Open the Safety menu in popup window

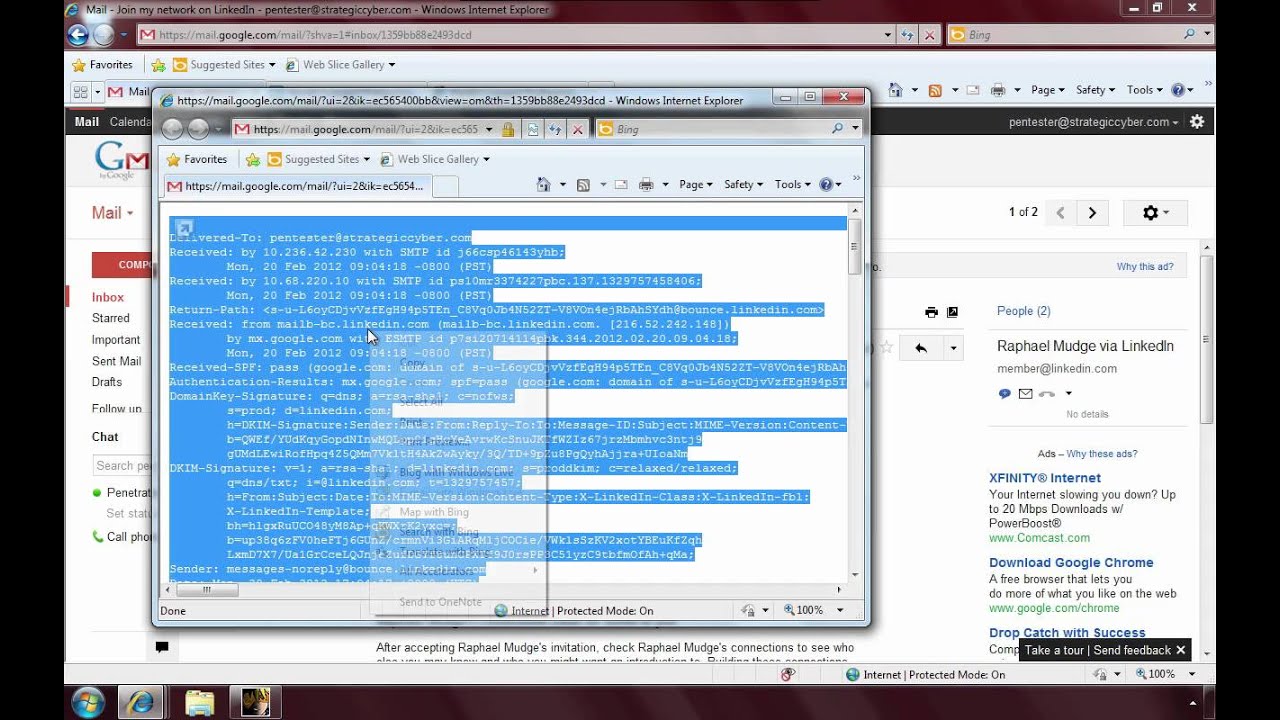(743, 184)
